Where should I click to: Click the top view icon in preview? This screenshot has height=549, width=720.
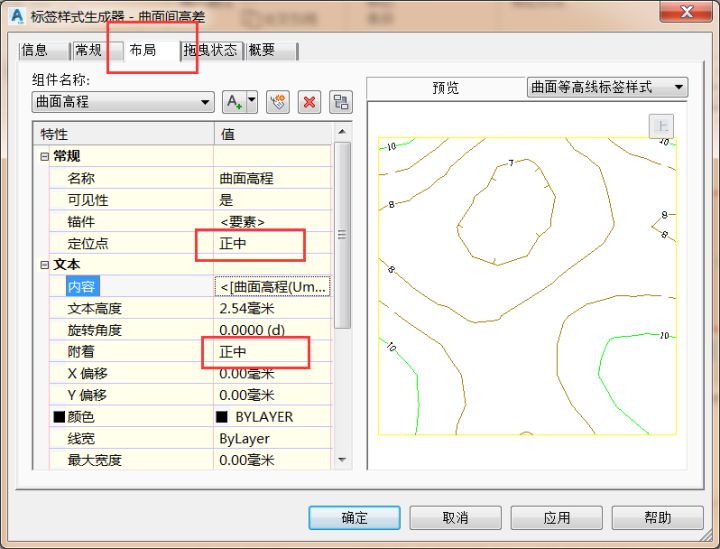coord(661,126)
